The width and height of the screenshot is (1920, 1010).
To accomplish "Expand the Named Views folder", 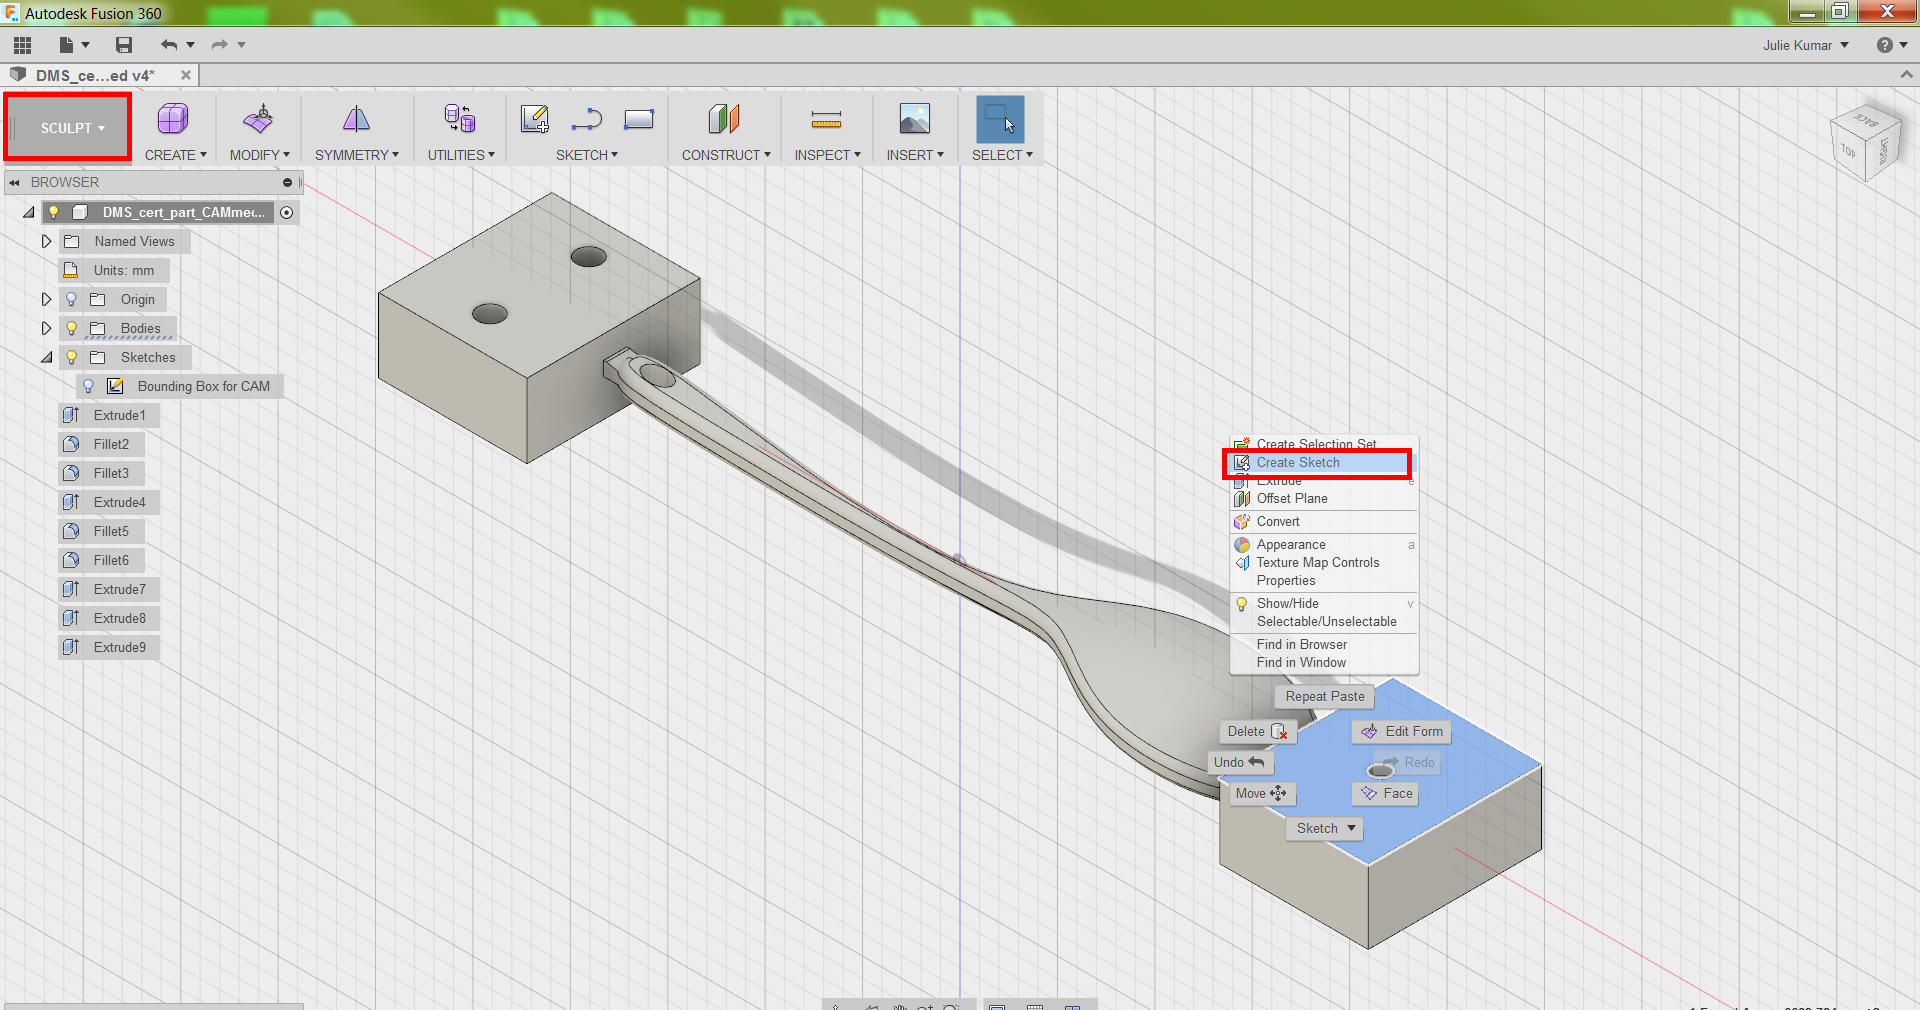I will 46,241.
